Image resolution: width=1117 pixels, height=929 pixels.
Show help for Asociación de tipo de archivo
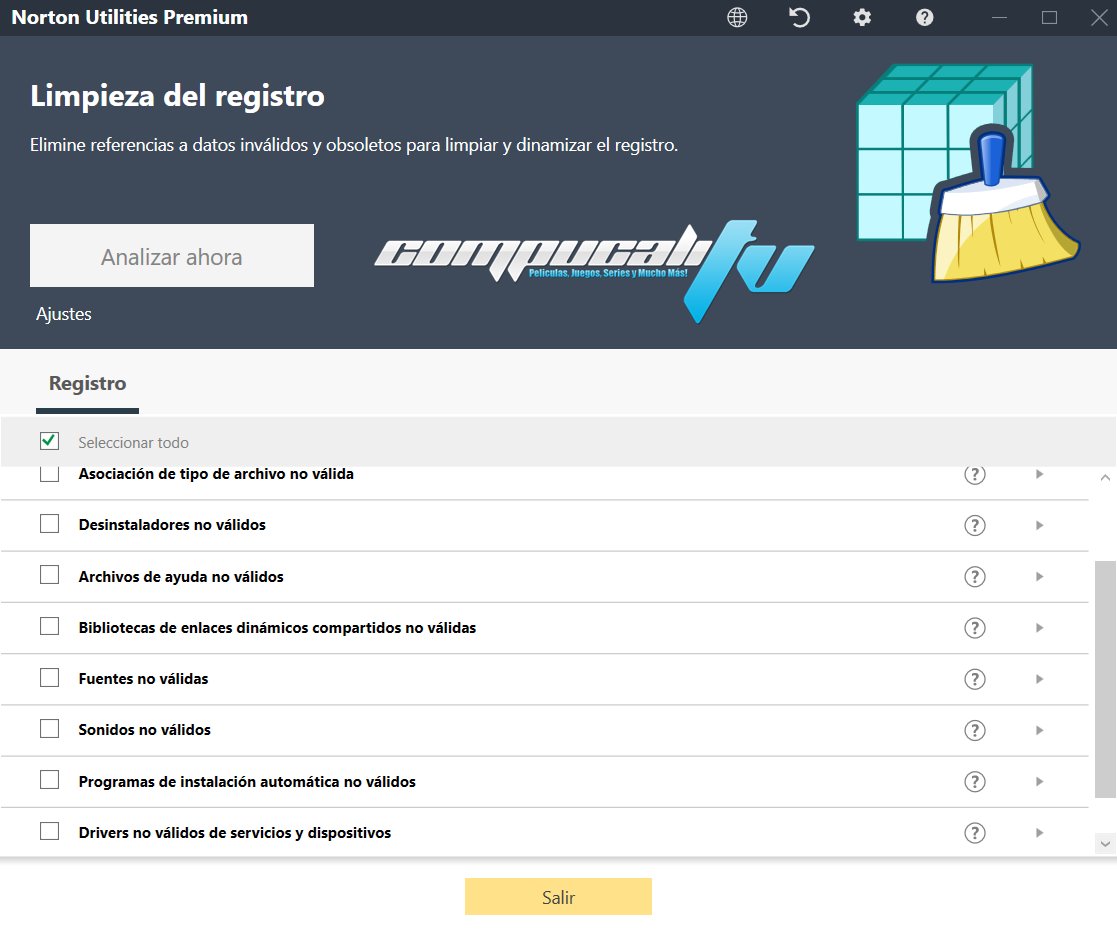click(975, 473)
